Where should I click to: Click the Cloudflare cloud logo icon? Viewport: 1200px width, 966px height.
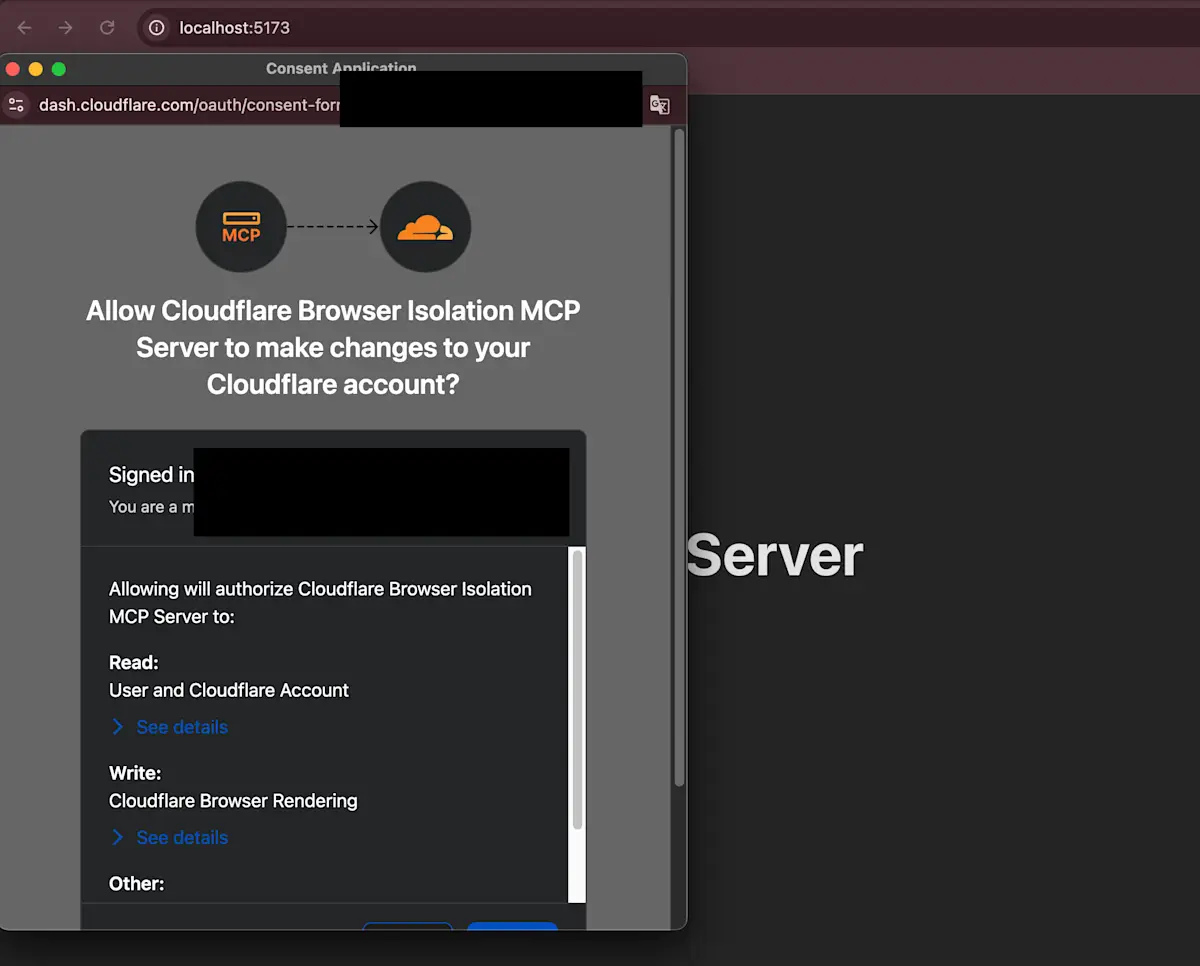click(425, 227)
